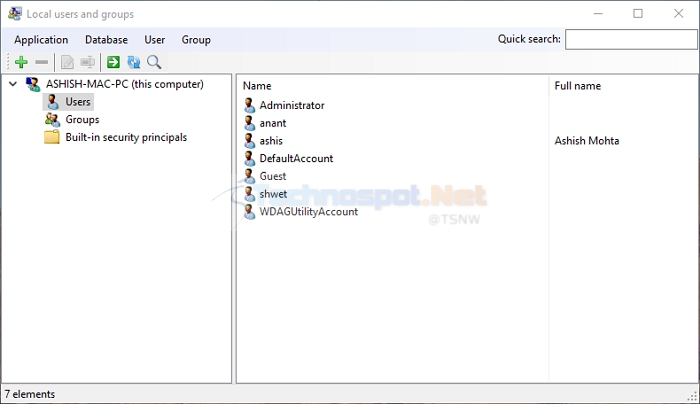The height and width of the screenshot is (404, 700).
Task: Open the Database menu
Action: click(106, 40)
